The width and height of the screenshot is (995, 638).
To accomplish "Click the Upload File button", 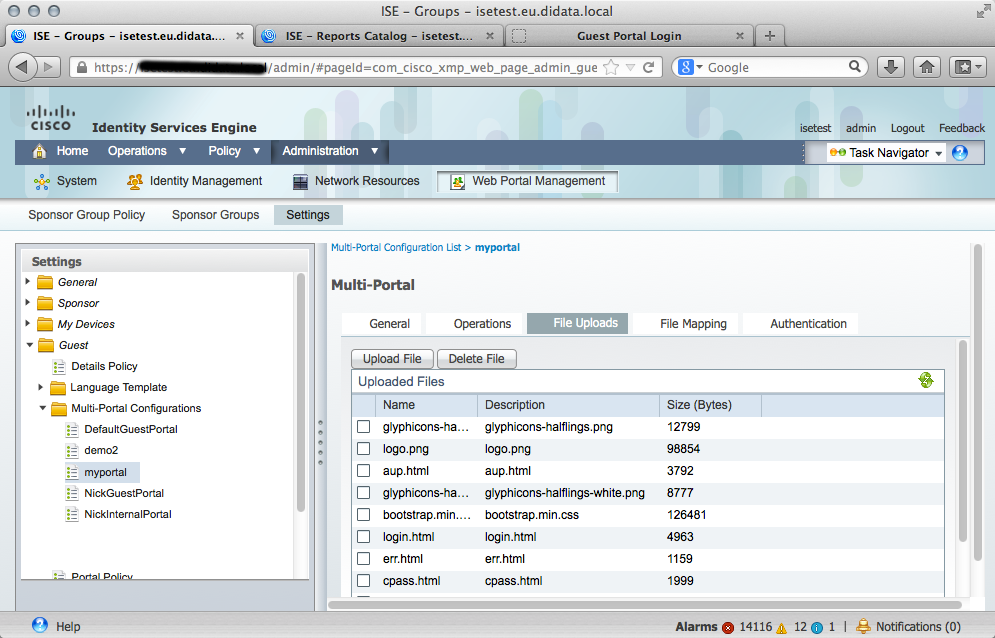I will coord(392,359).
